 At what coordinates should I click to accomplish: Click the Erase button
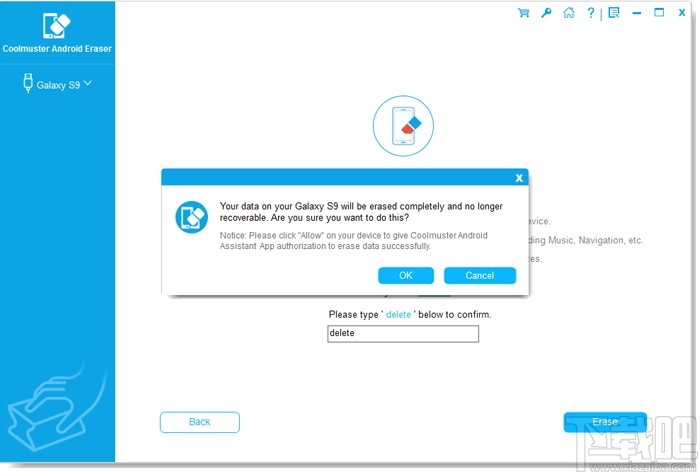(605, 422)
